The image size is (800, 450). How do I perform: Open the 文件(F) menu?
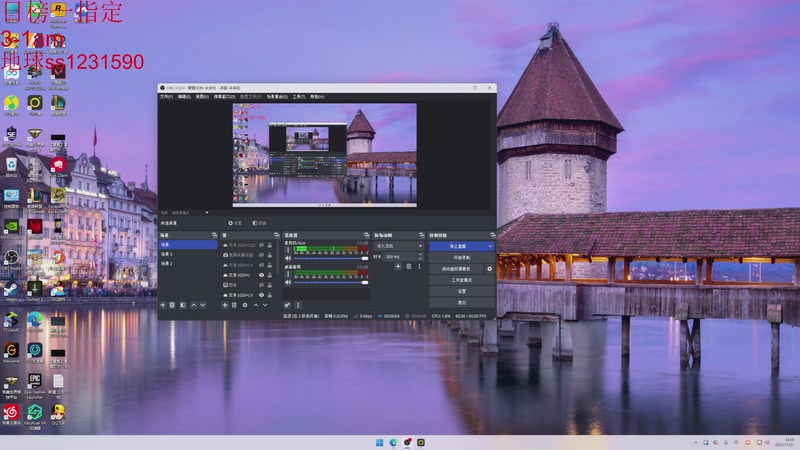click(167, 97)
